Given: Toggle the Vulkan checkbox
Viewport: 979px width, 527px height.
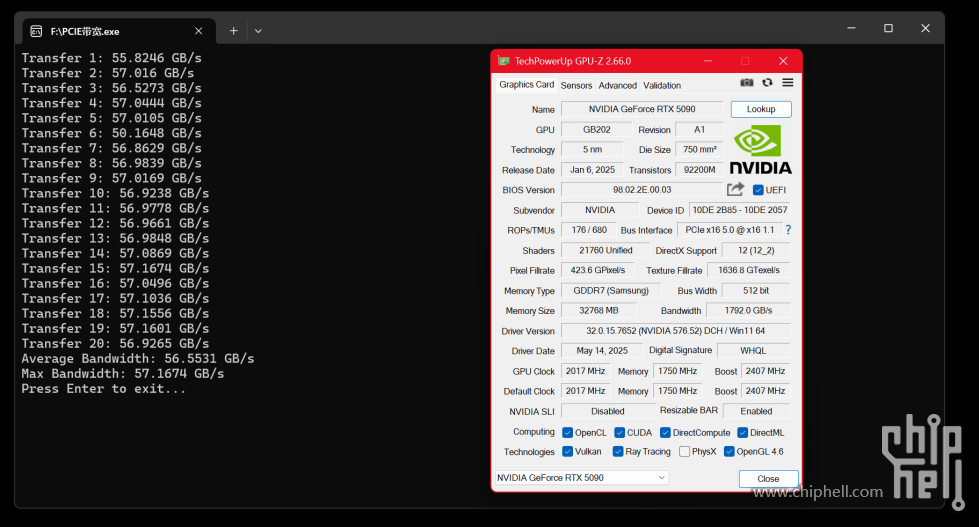Looking at the screenshot, I should [x=568, y=451].
